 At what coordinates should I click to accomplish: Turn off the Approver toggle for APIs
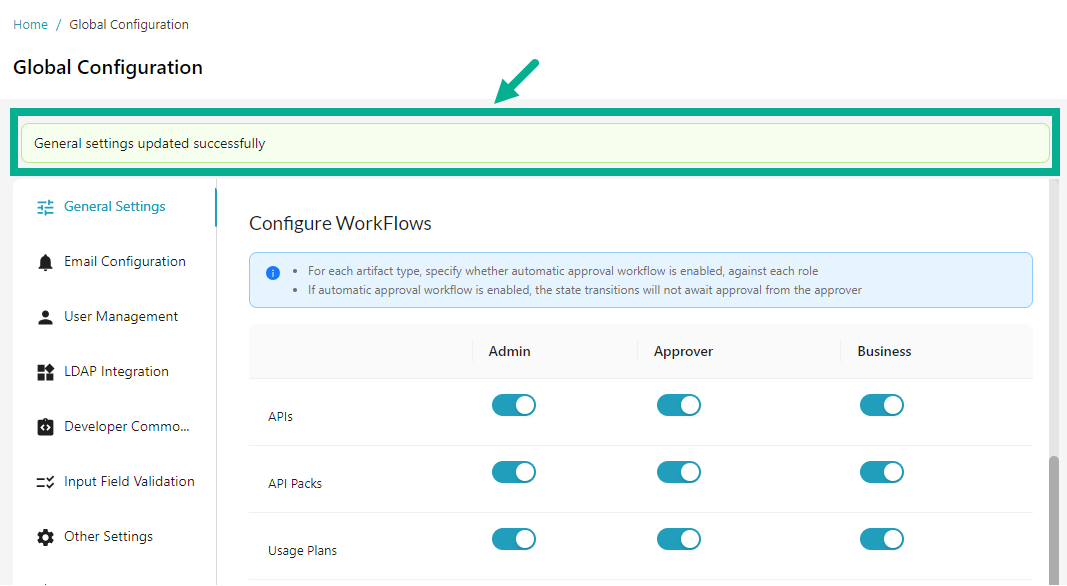[x=679, y=405]
